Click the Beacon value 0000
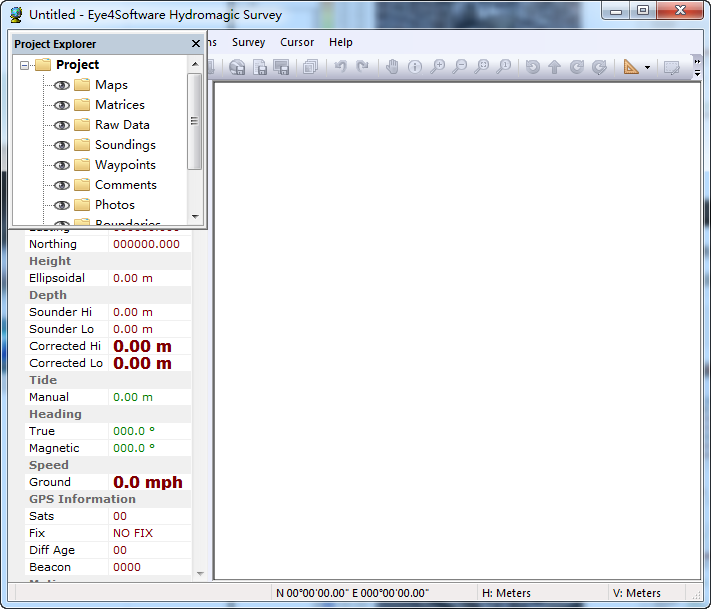 (127, 567)
